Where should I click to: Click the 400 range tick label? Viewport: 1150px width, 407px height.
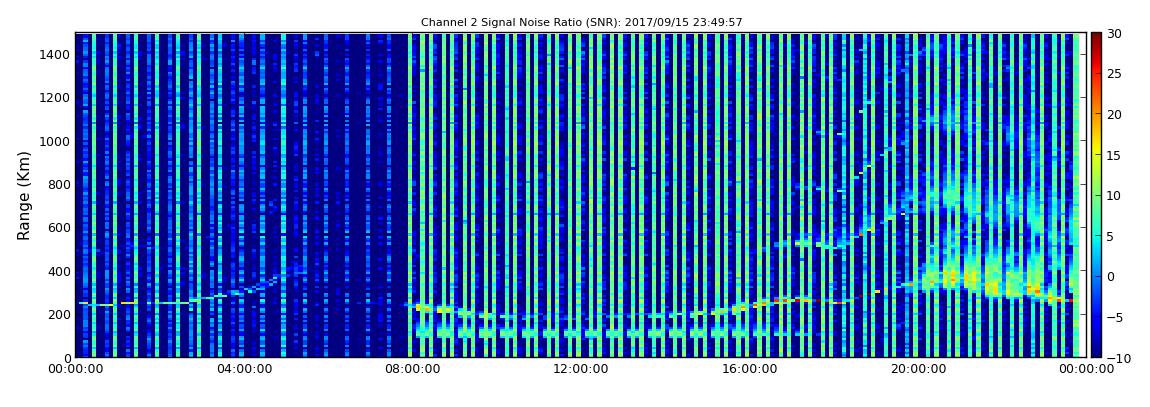[x=59, y=271]
